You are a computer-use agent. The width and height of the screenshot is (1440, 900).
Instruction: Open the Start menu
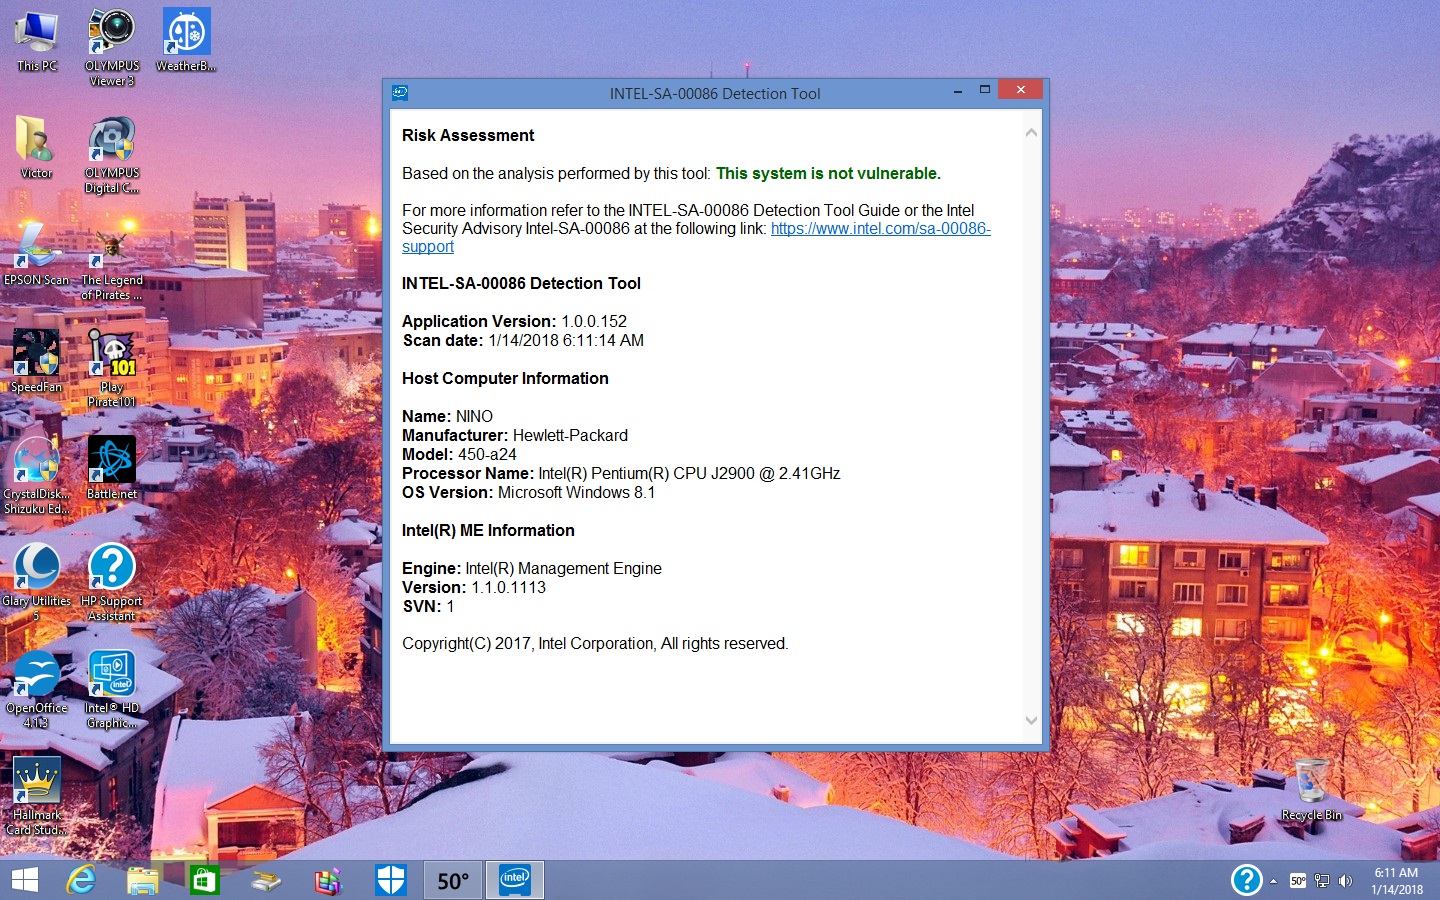23,880
